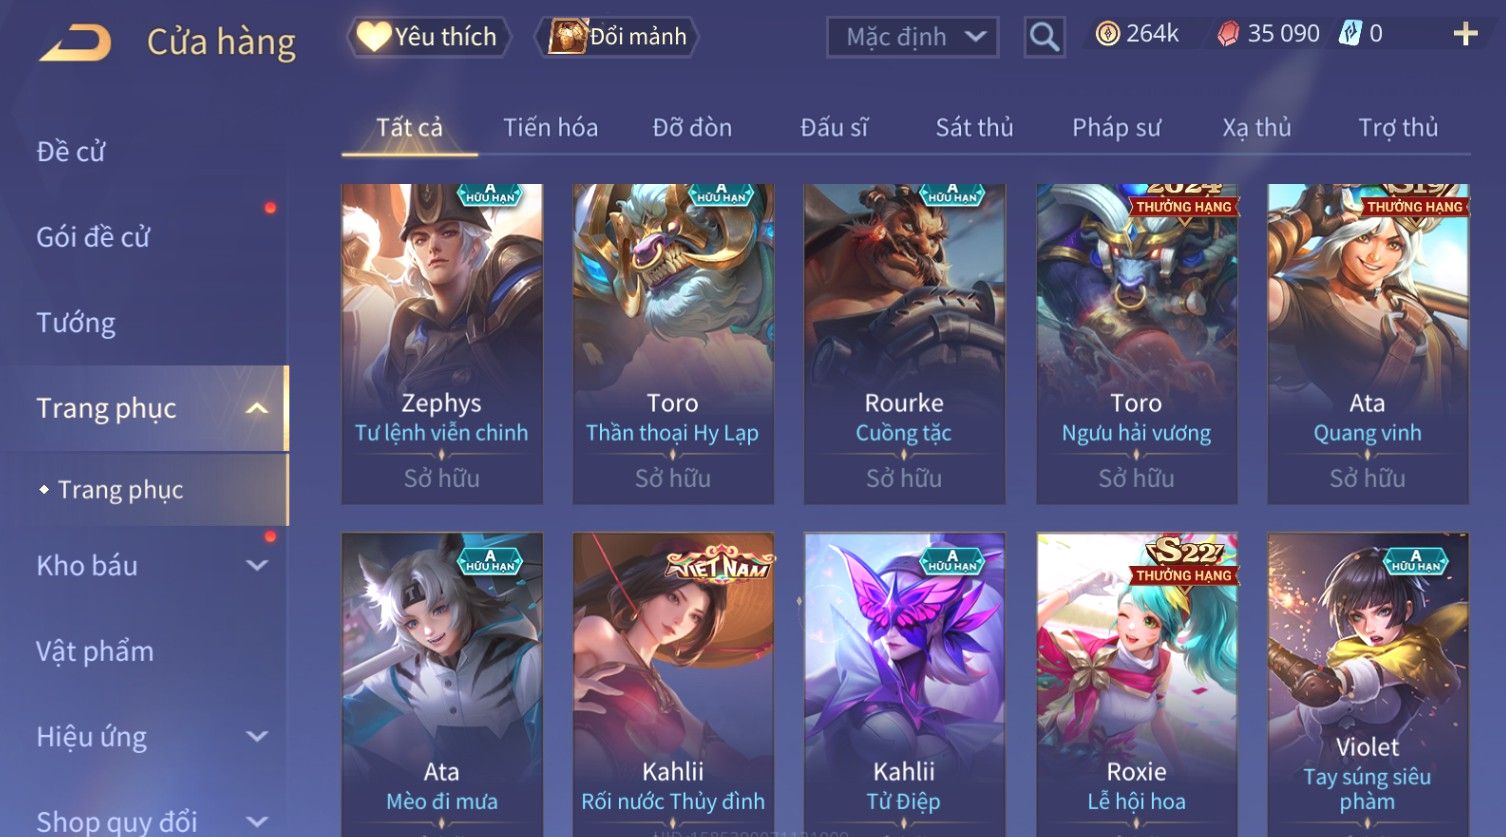Open Gói đề cử in the sidebar
This screenshot has width=1506, height=837.
[93, 237]
